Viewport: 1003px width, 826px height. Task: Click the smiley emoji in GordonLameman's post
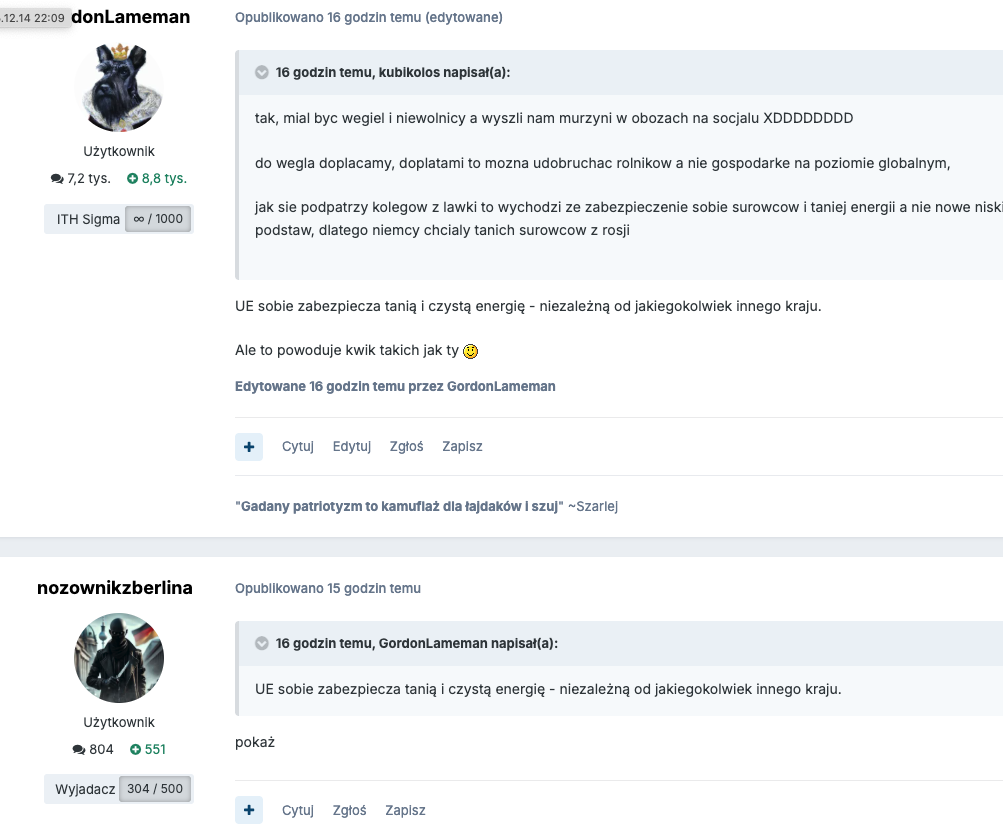click(471, 351)
